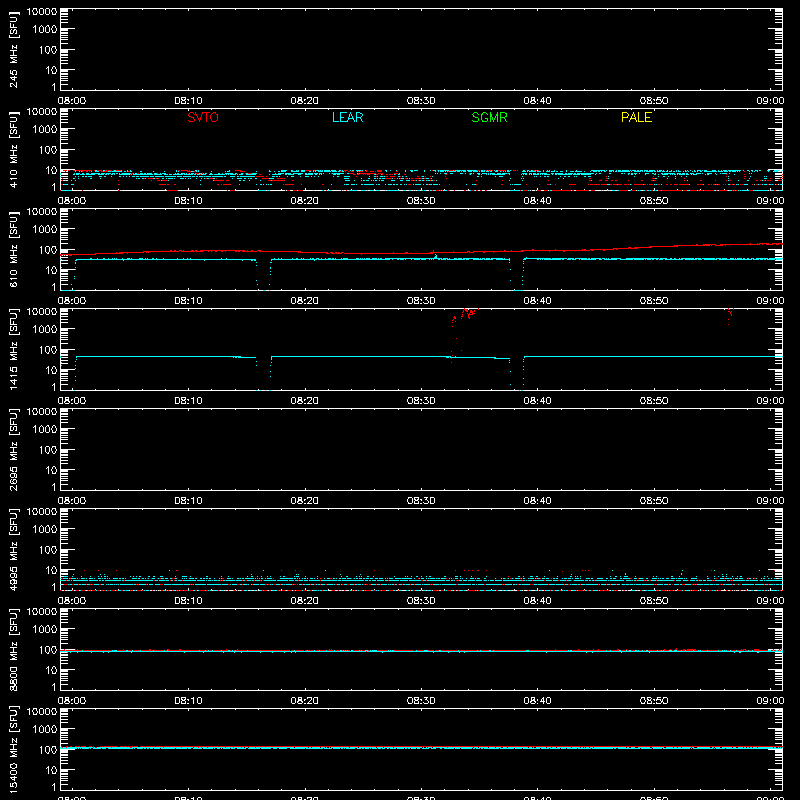Click 08:40 tick under the 1415 MHz panel
Screen dimensions: 800x800
(537, 401)
